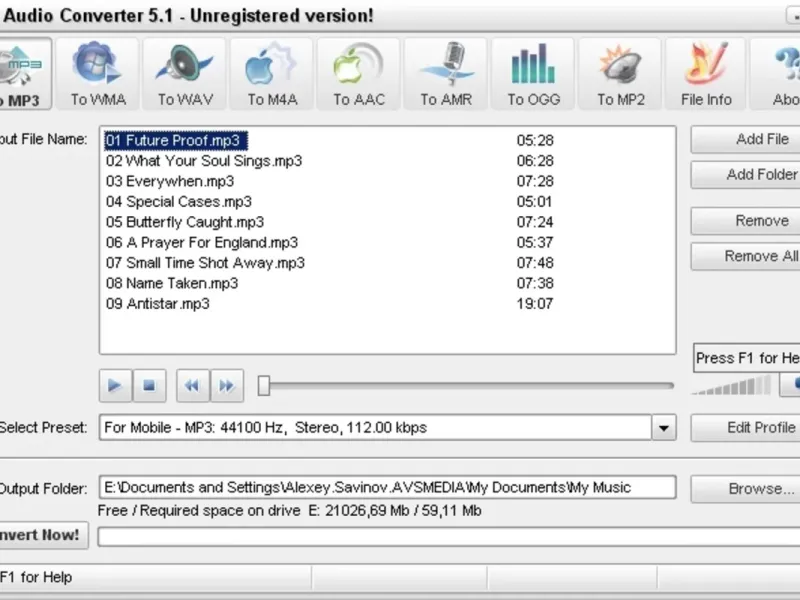Screen dimensions: 800x600
Task: Open the File Info tool
Action: pos(706,74)
